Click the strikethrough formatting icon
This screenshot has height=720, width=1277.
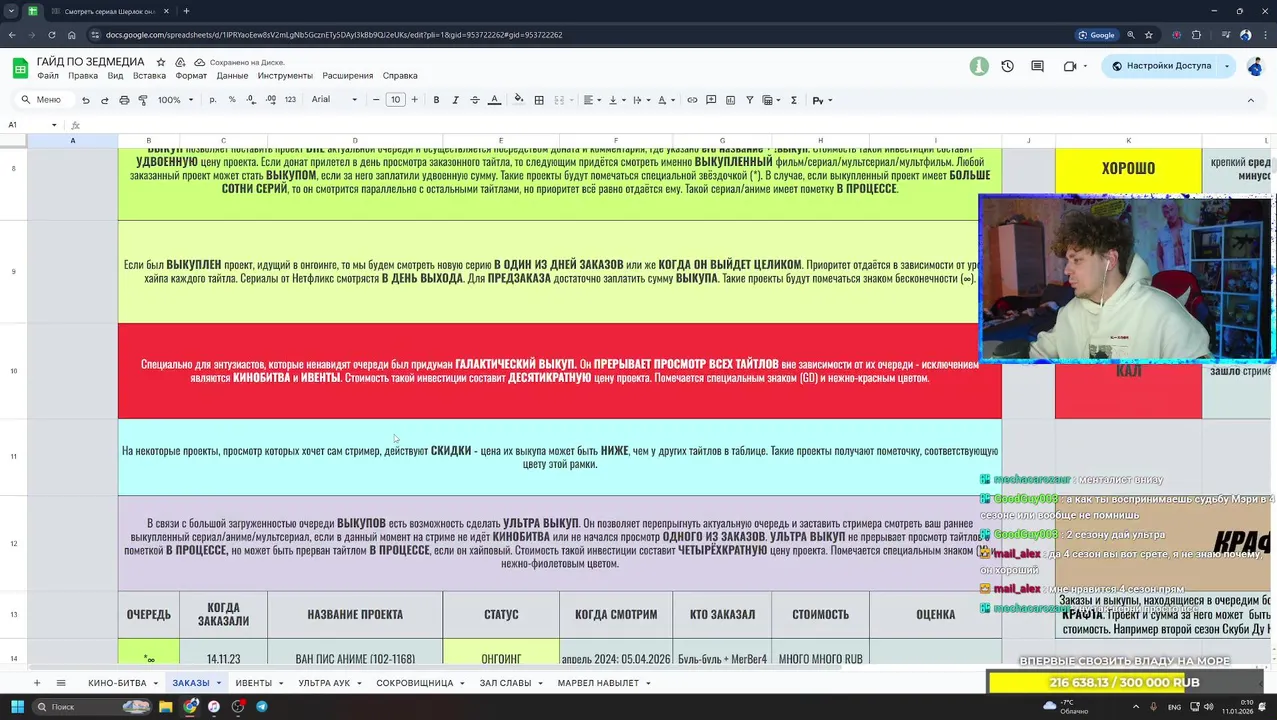point(474,100)
